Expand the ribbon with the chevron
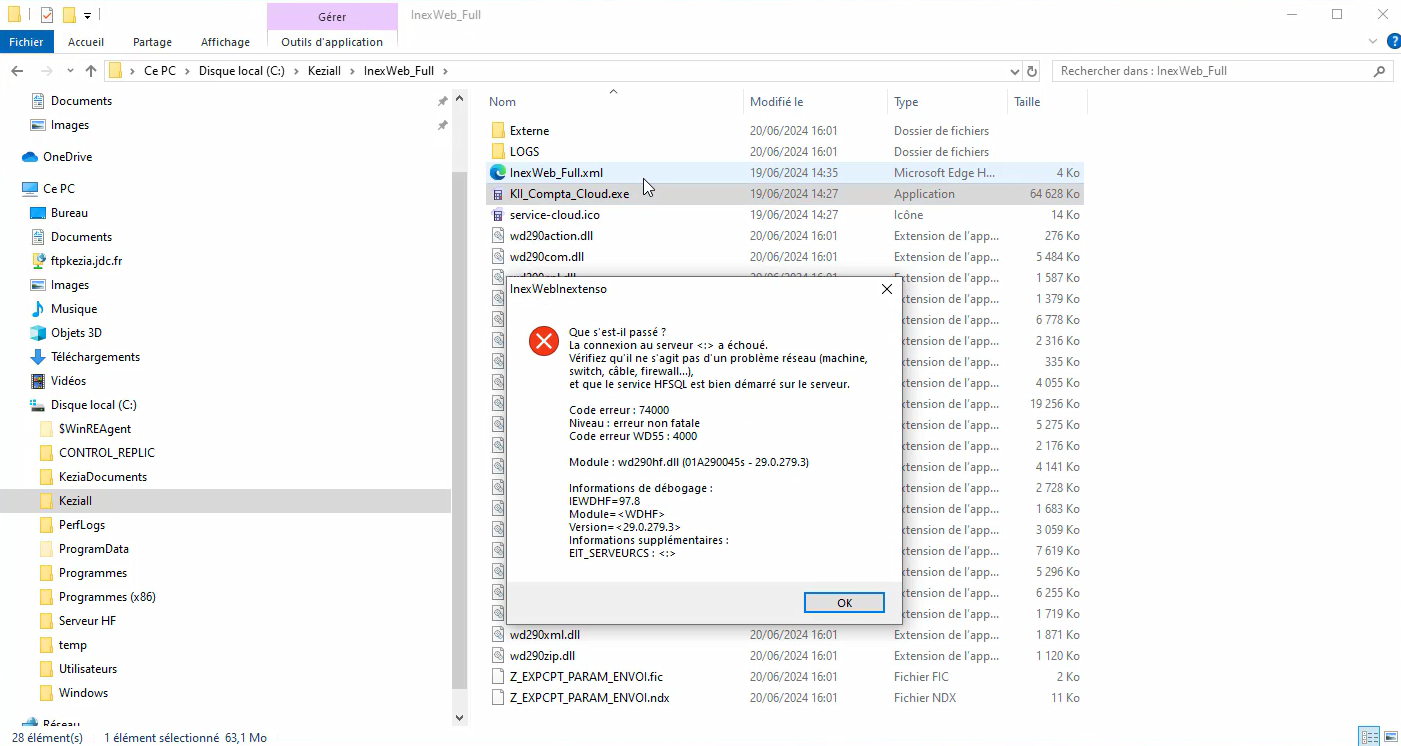The width and height of the screenshot is (1401, 746). (x=1373, y=41)
